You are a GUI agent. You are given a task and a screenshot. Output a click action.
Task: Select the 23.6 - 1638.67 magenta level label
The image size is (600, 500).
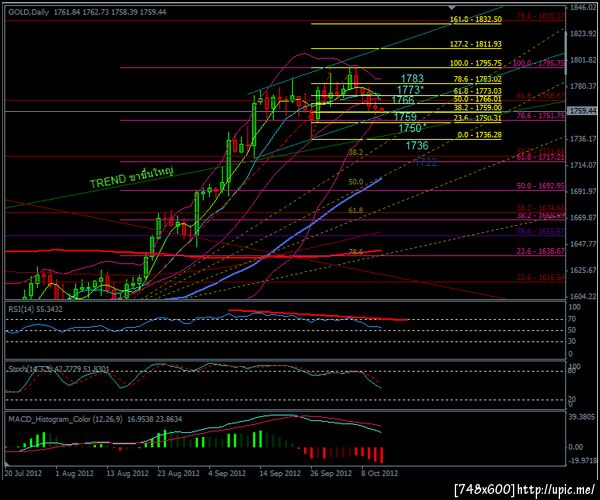pyautogui.click(x=541, y=251)
